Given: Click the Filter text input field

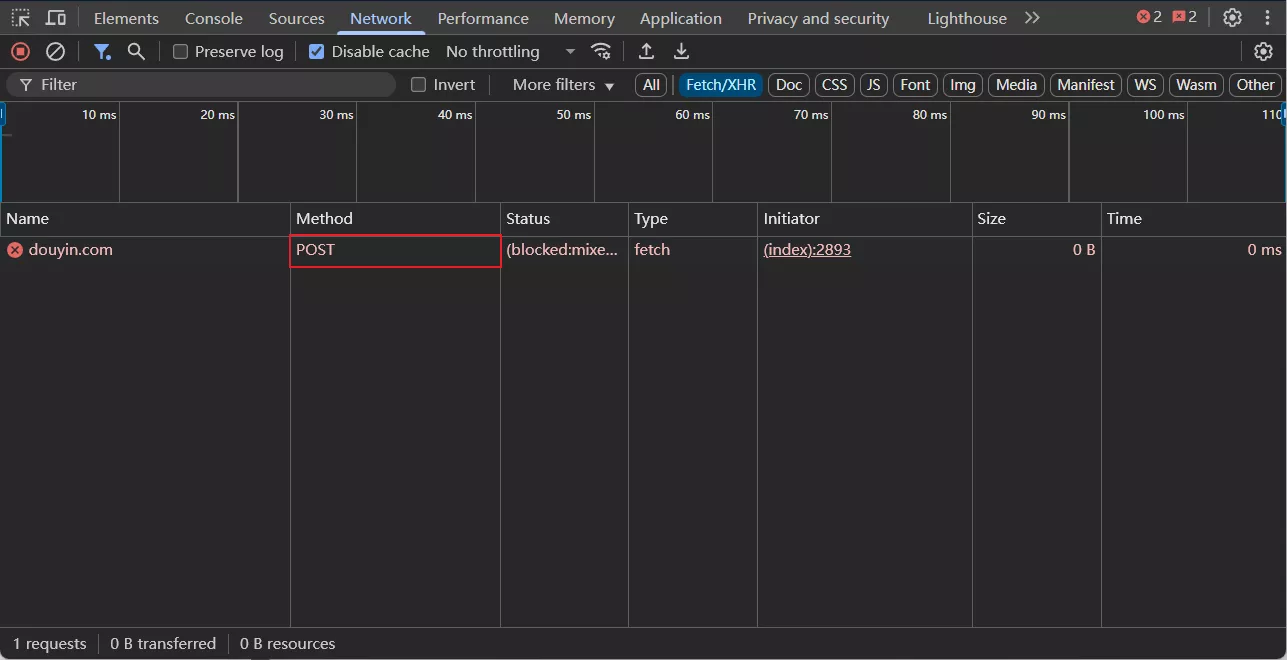Looking at the screenshot, I should (x=210, y=85).
